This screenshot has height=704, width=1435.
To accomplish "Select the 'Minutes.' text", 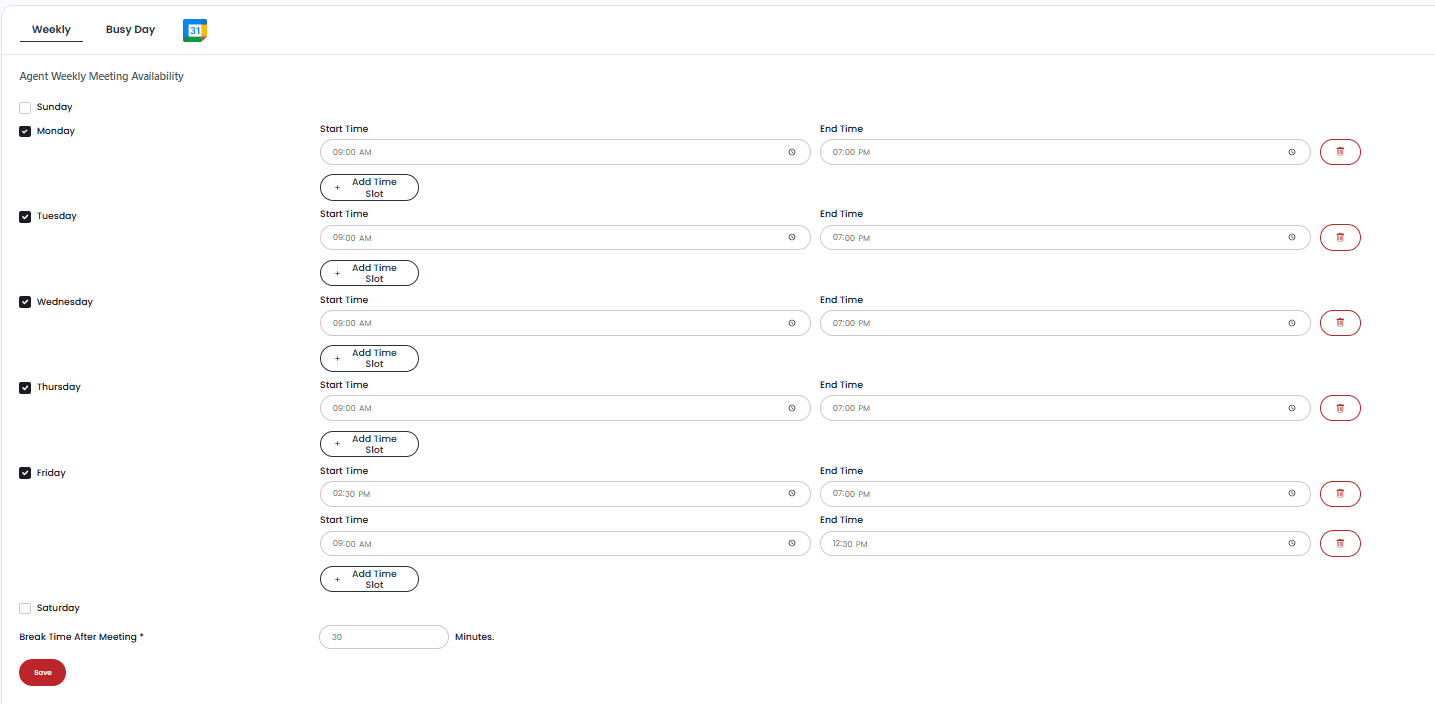I will coord(475,637).
